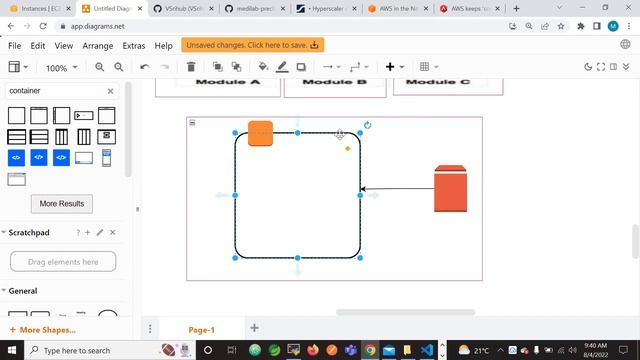This screenshot has width=640, height=360.
Task: Edit the Scratchpad with pencil icon
Action: (100, 233)
